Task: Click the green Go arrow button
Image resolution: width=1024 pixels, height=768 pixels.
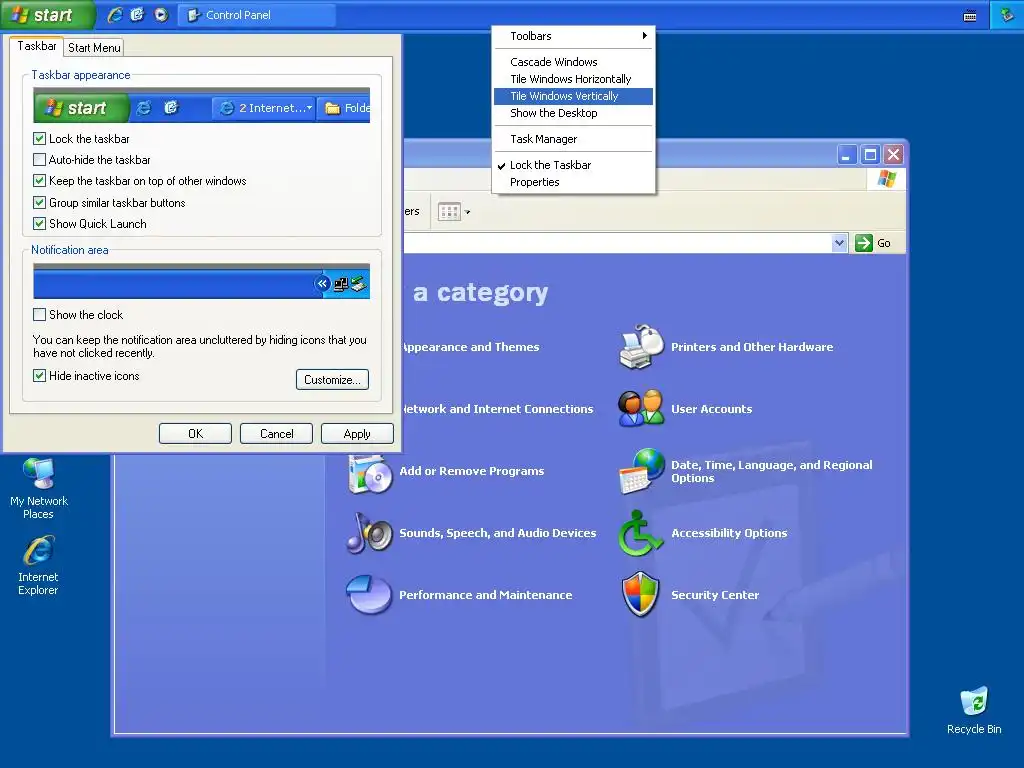Action: tap(863, 243)
